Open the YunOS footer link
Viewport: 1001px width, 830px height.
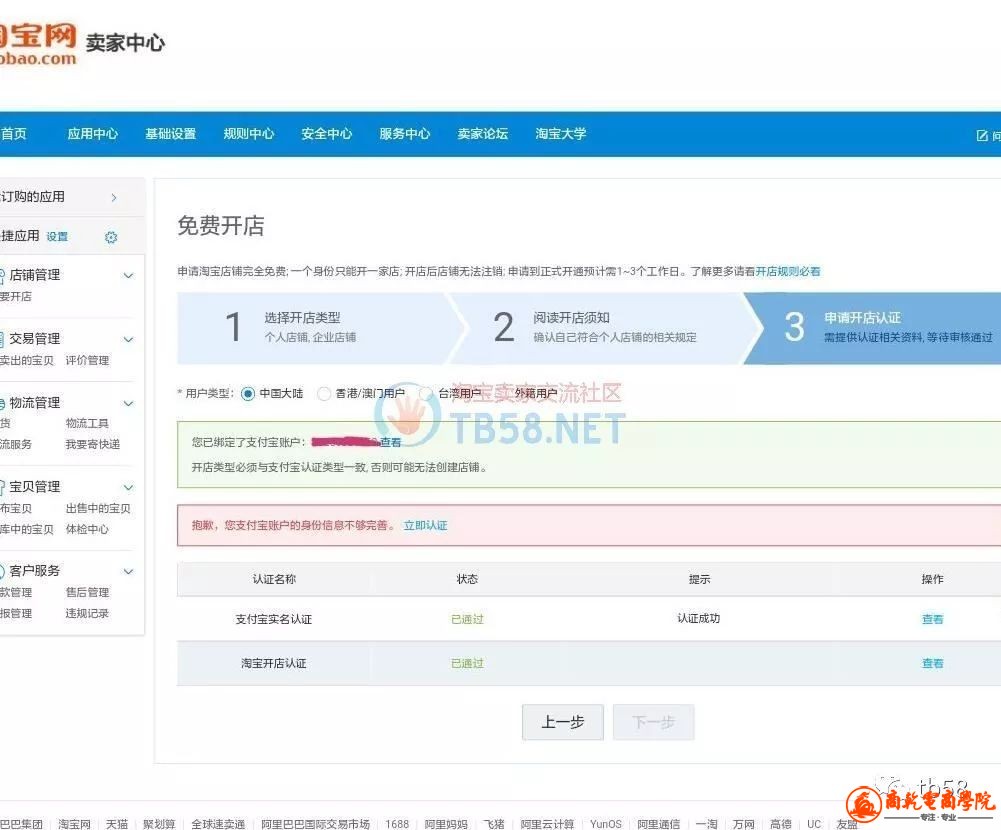pyautogui.click(x=606, y=824)
